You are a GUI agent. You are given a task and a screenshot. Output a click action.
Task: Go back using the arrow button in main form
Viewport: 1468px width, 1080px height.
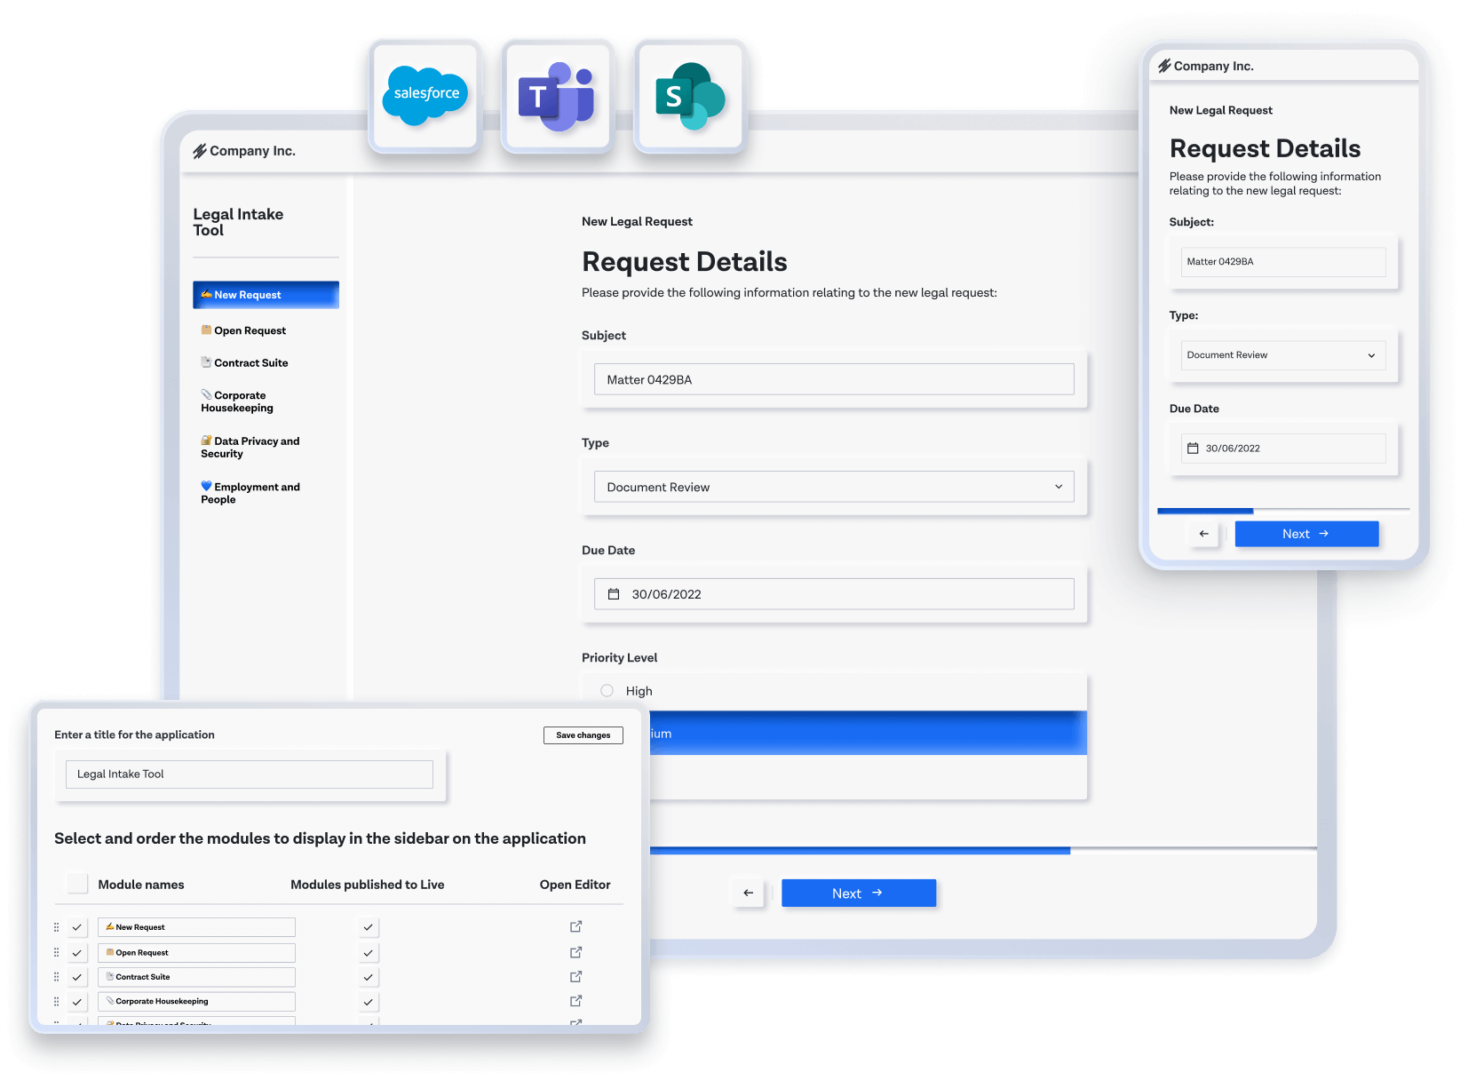click(x=748, y=893)
